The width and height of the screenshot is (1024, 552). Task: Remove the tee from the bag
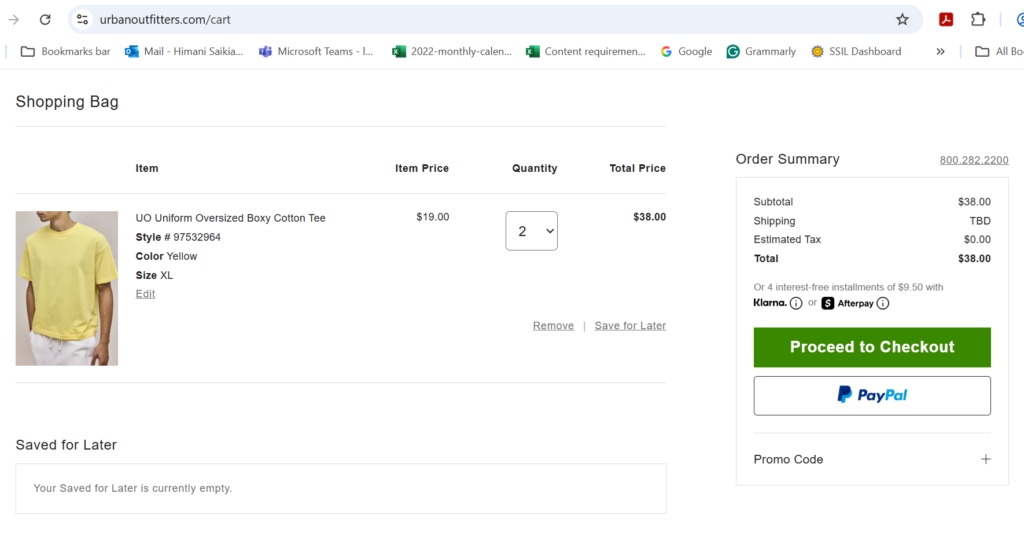point(553,326)
